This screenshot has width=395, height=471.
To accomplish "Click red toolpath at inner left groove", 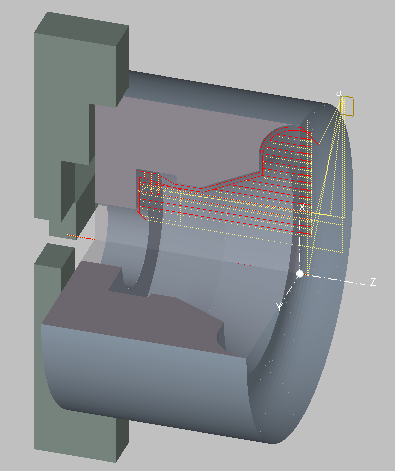I will click(x=147, y=193).
